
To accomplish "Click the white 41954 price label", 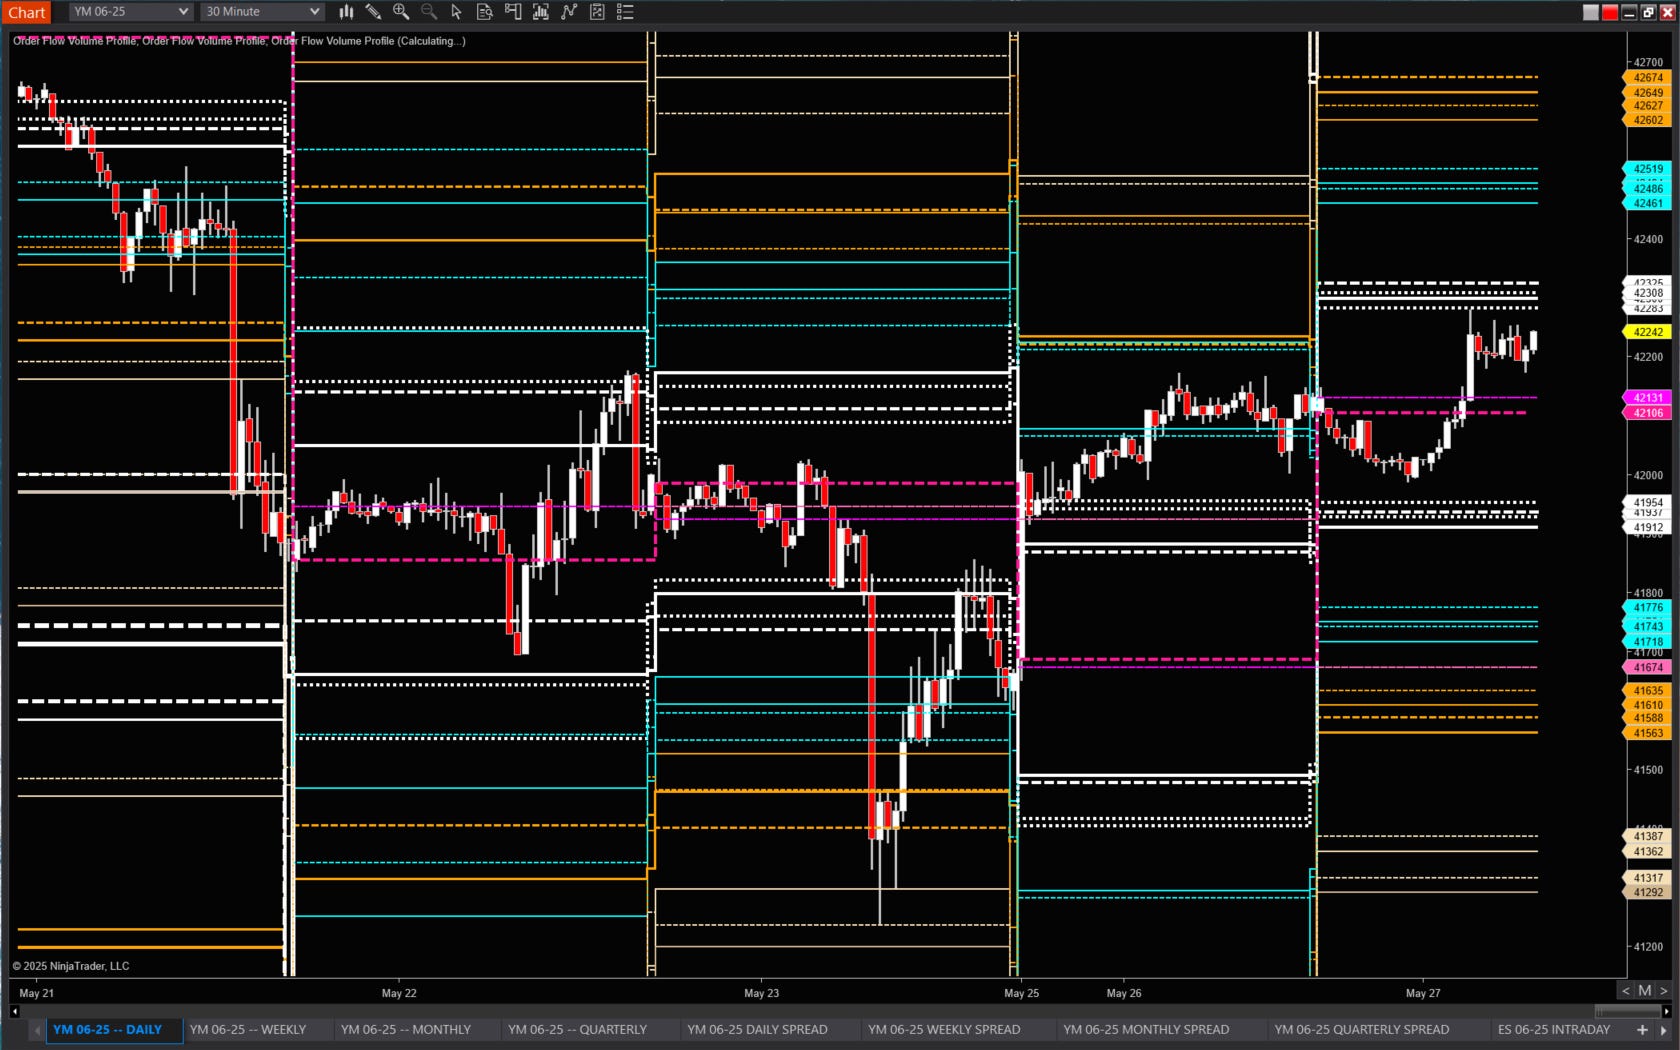I will [1647, 503].
